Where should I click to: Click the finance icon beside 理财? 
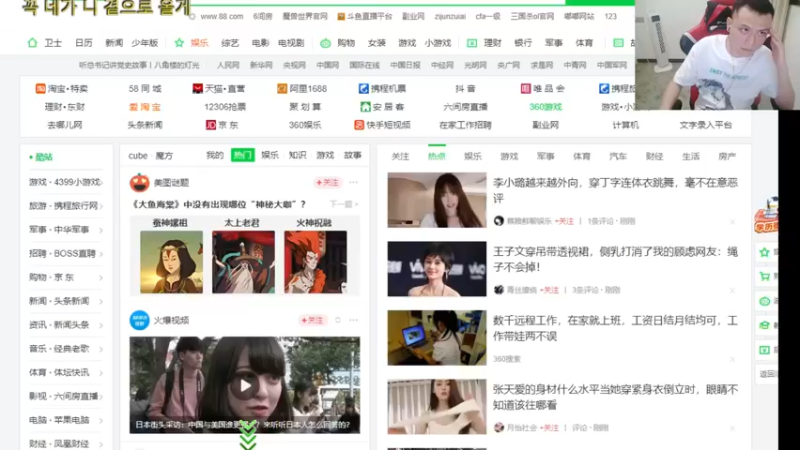(472, 43)
